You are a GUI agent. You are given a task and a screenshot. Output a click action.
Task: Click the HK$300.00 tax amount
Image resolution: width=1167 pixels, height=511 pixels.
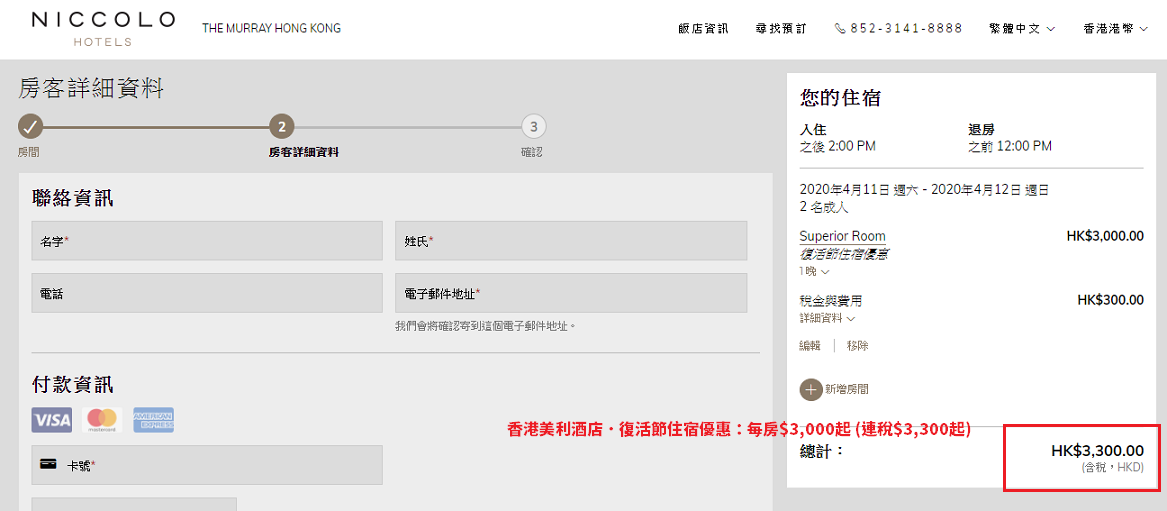[1110, 301]
